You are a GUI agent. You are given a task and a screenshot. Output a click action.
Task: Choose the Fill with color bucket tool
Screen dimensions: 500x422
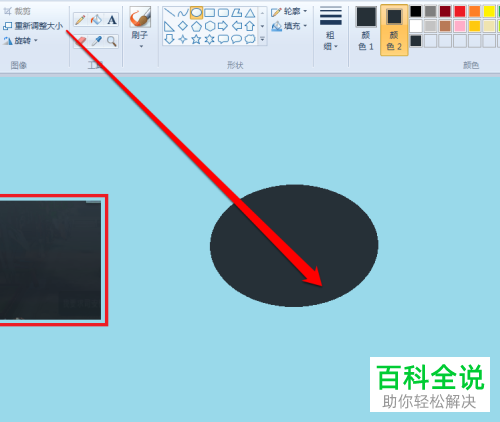pos(96,20)
